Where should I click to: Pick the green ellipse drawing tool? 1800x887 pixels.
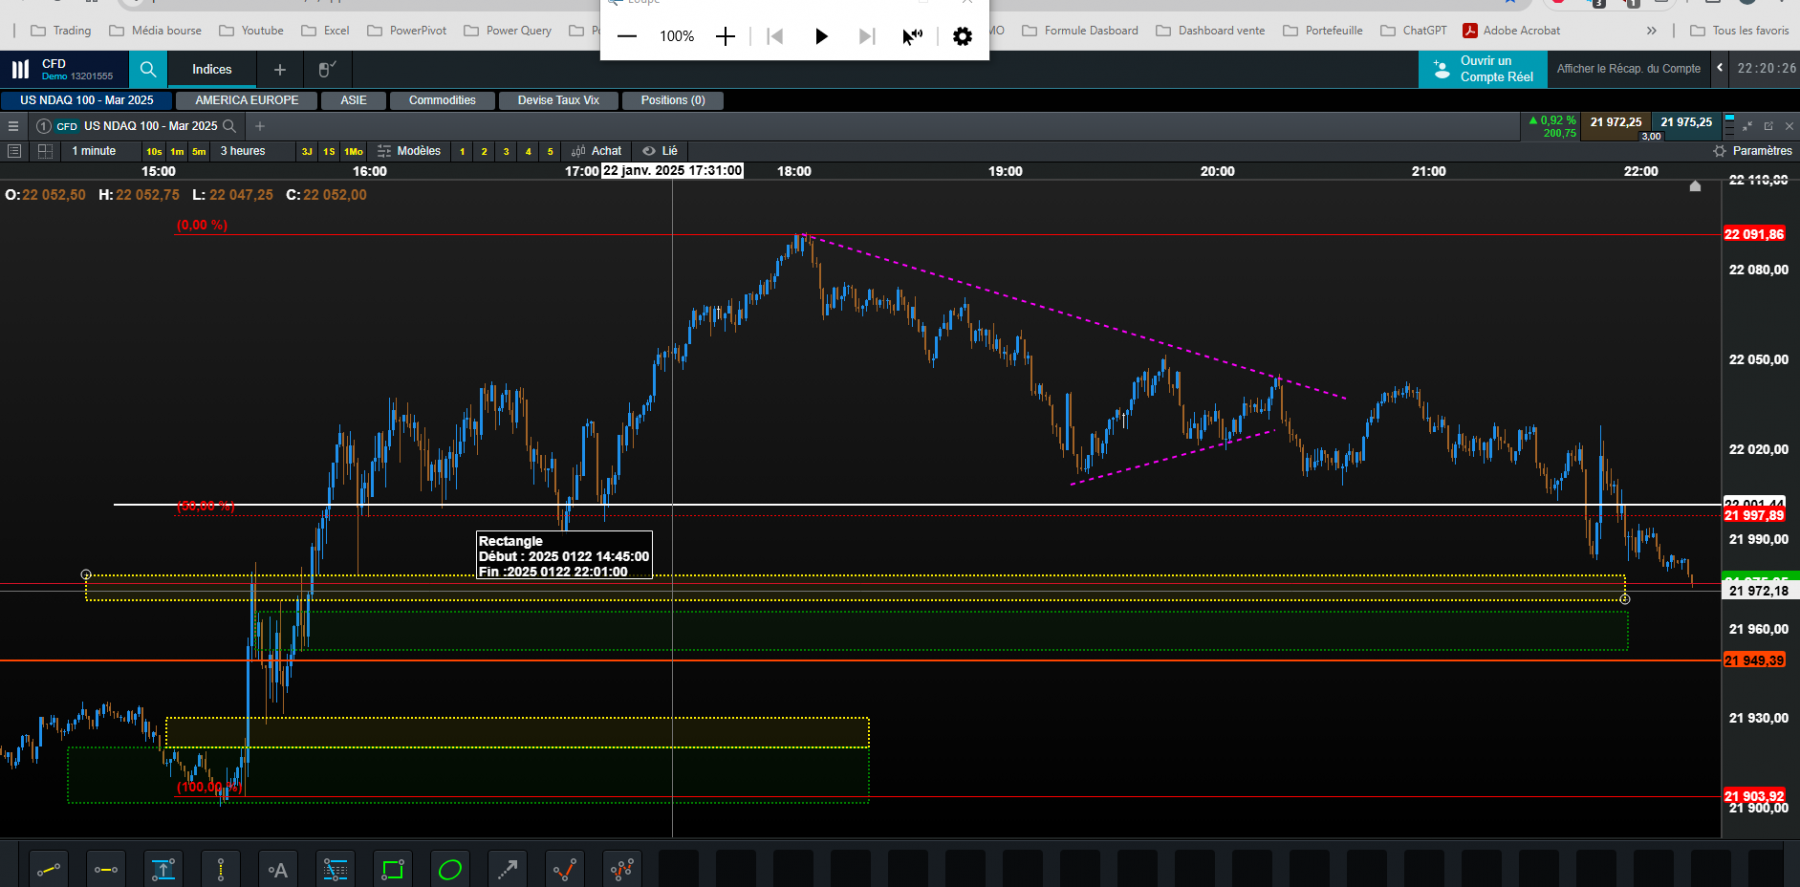coord(450,870)
